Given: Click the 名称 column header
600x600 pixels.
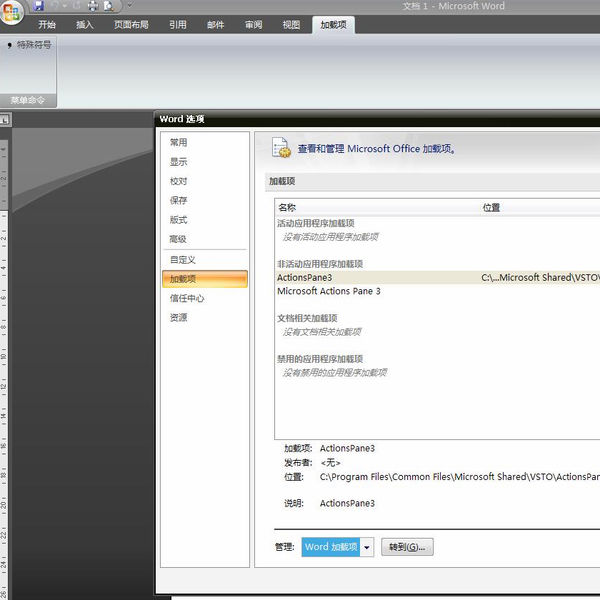Looking at the screenshot, I should pyautogui.click(x=287, y=207).
